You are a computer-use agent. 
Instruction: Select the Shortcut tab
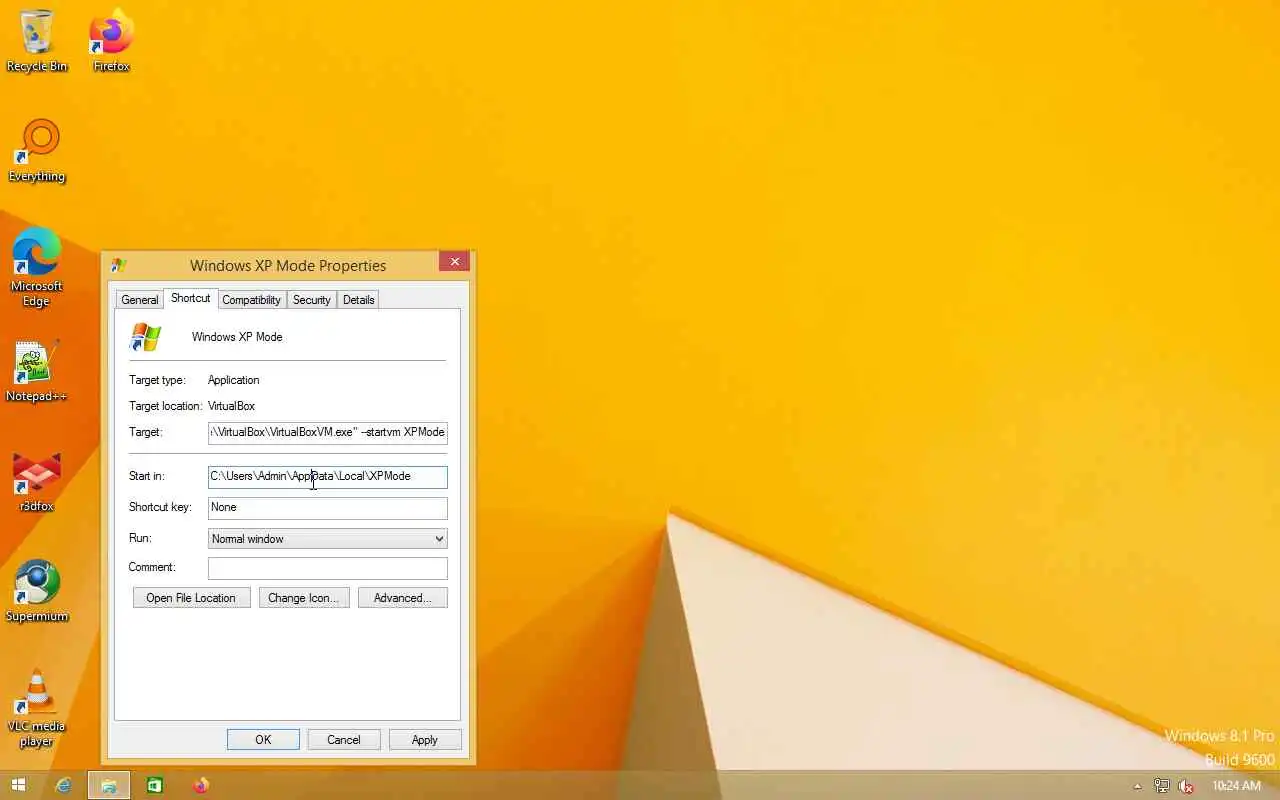point(190,298)
